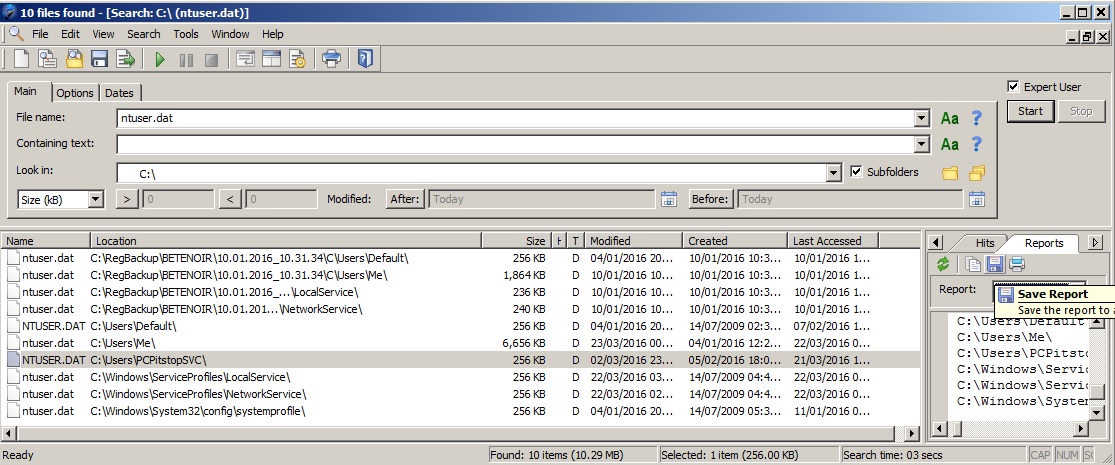Toggle the Subfolders checkbox
This screenshot has width=1115, height=465.
(x=856, y=172)
